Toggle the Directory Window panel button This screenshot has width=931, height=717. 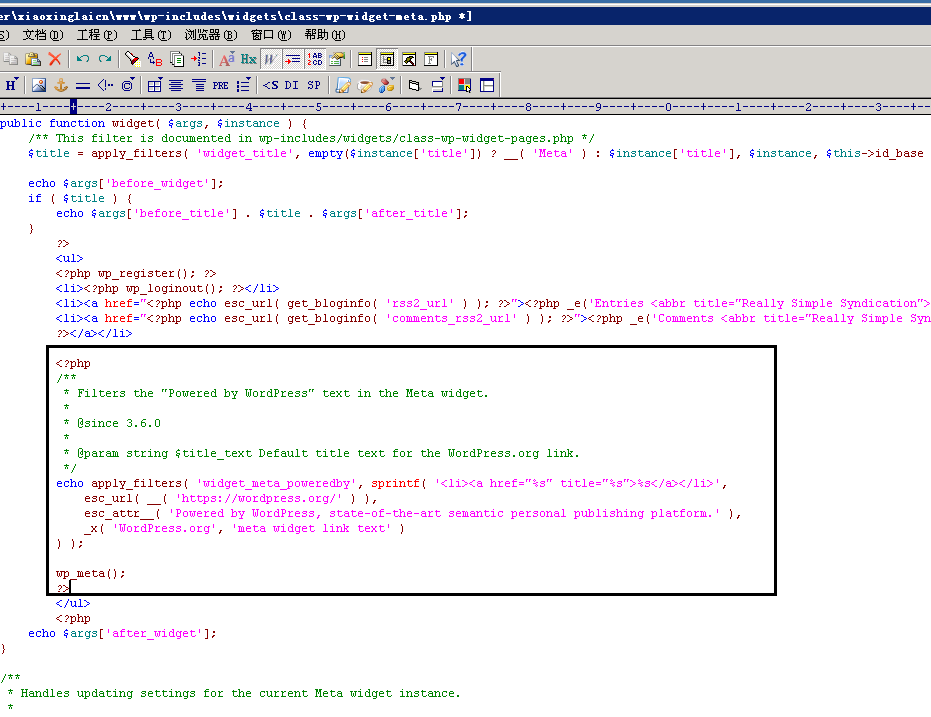(387, 59)
